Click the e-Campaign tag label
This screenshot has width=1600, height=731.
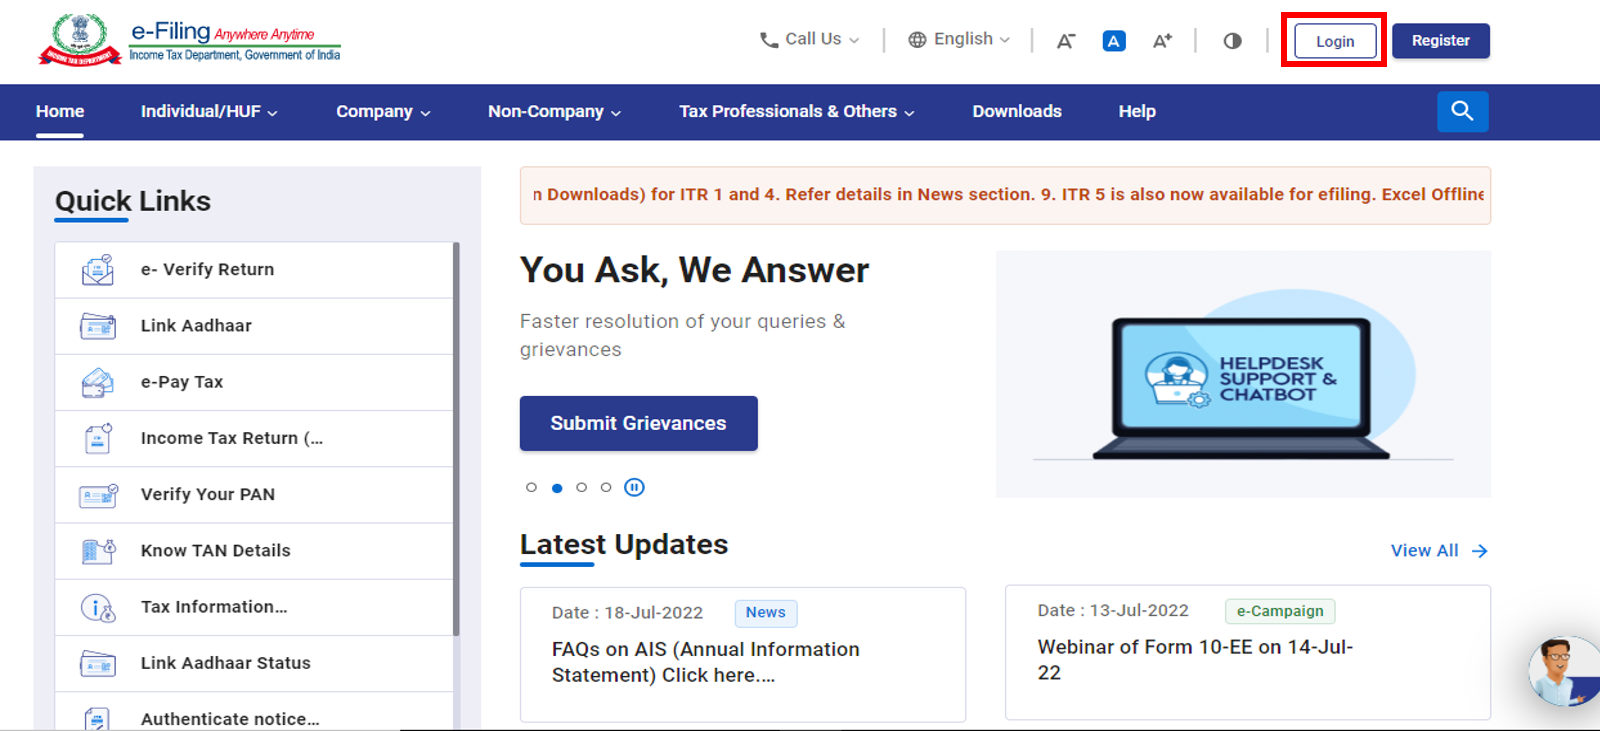(x=1280, y=611)
